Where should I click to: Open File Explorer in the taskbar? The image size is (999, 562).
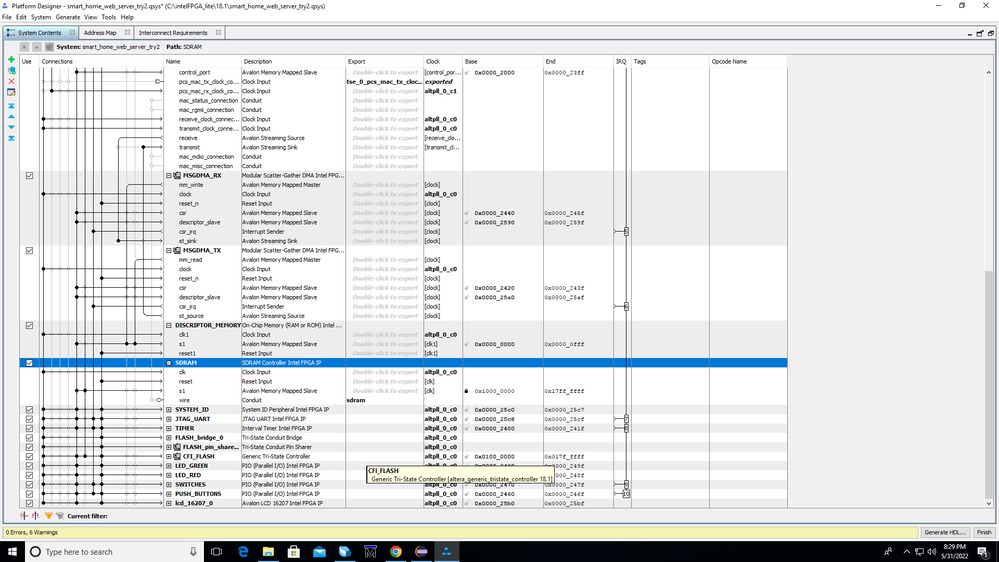(268, 552)
